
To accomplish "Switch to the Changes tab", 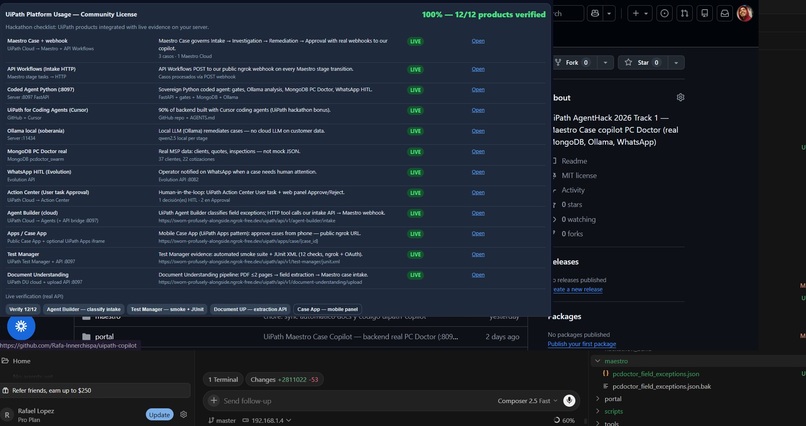I will [x=284, y=379].
